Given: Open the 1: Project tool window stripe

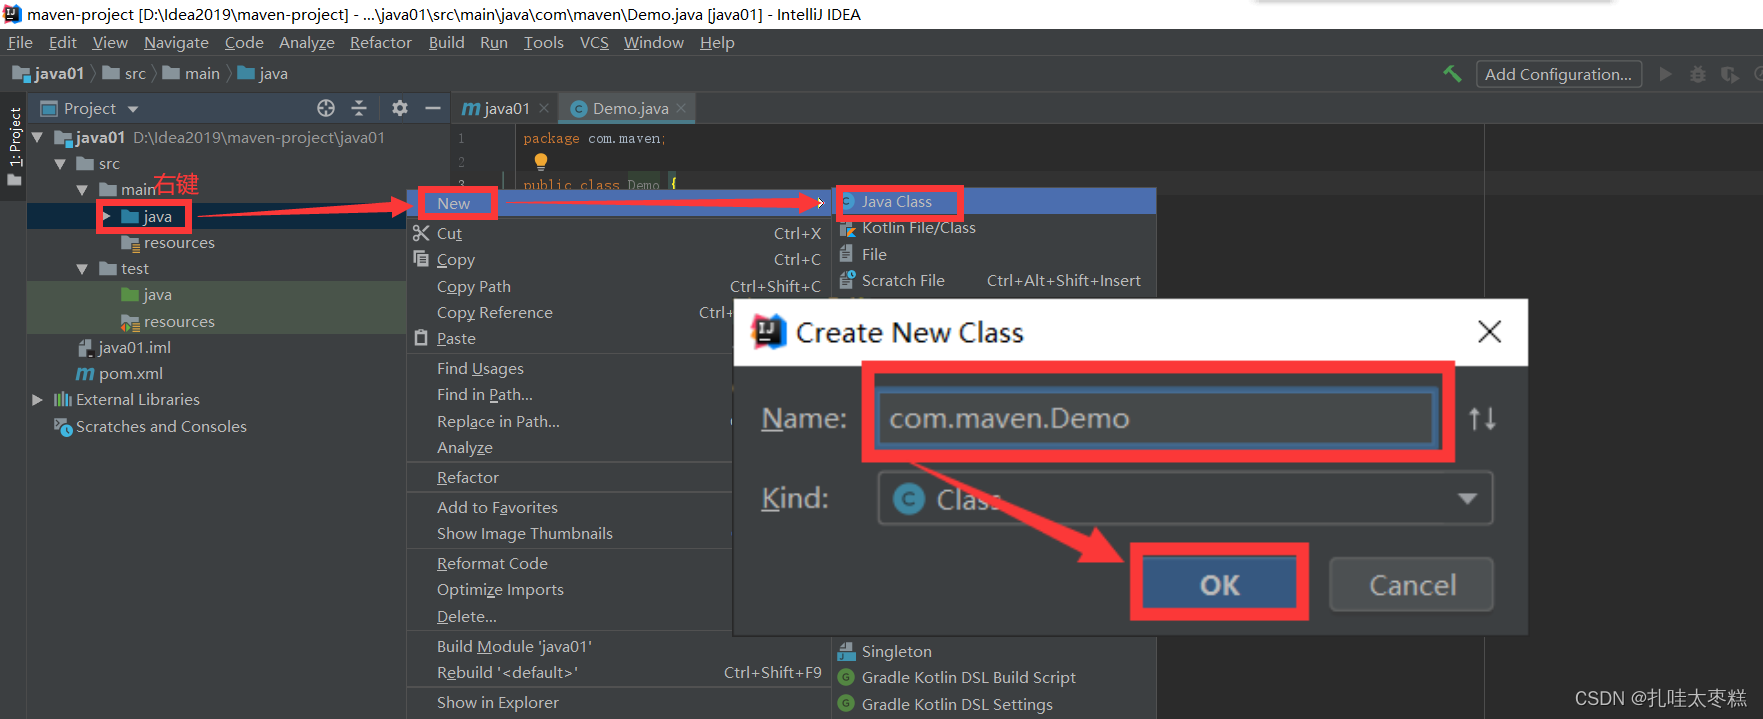Looking at the screenshot, I should 14,146.
